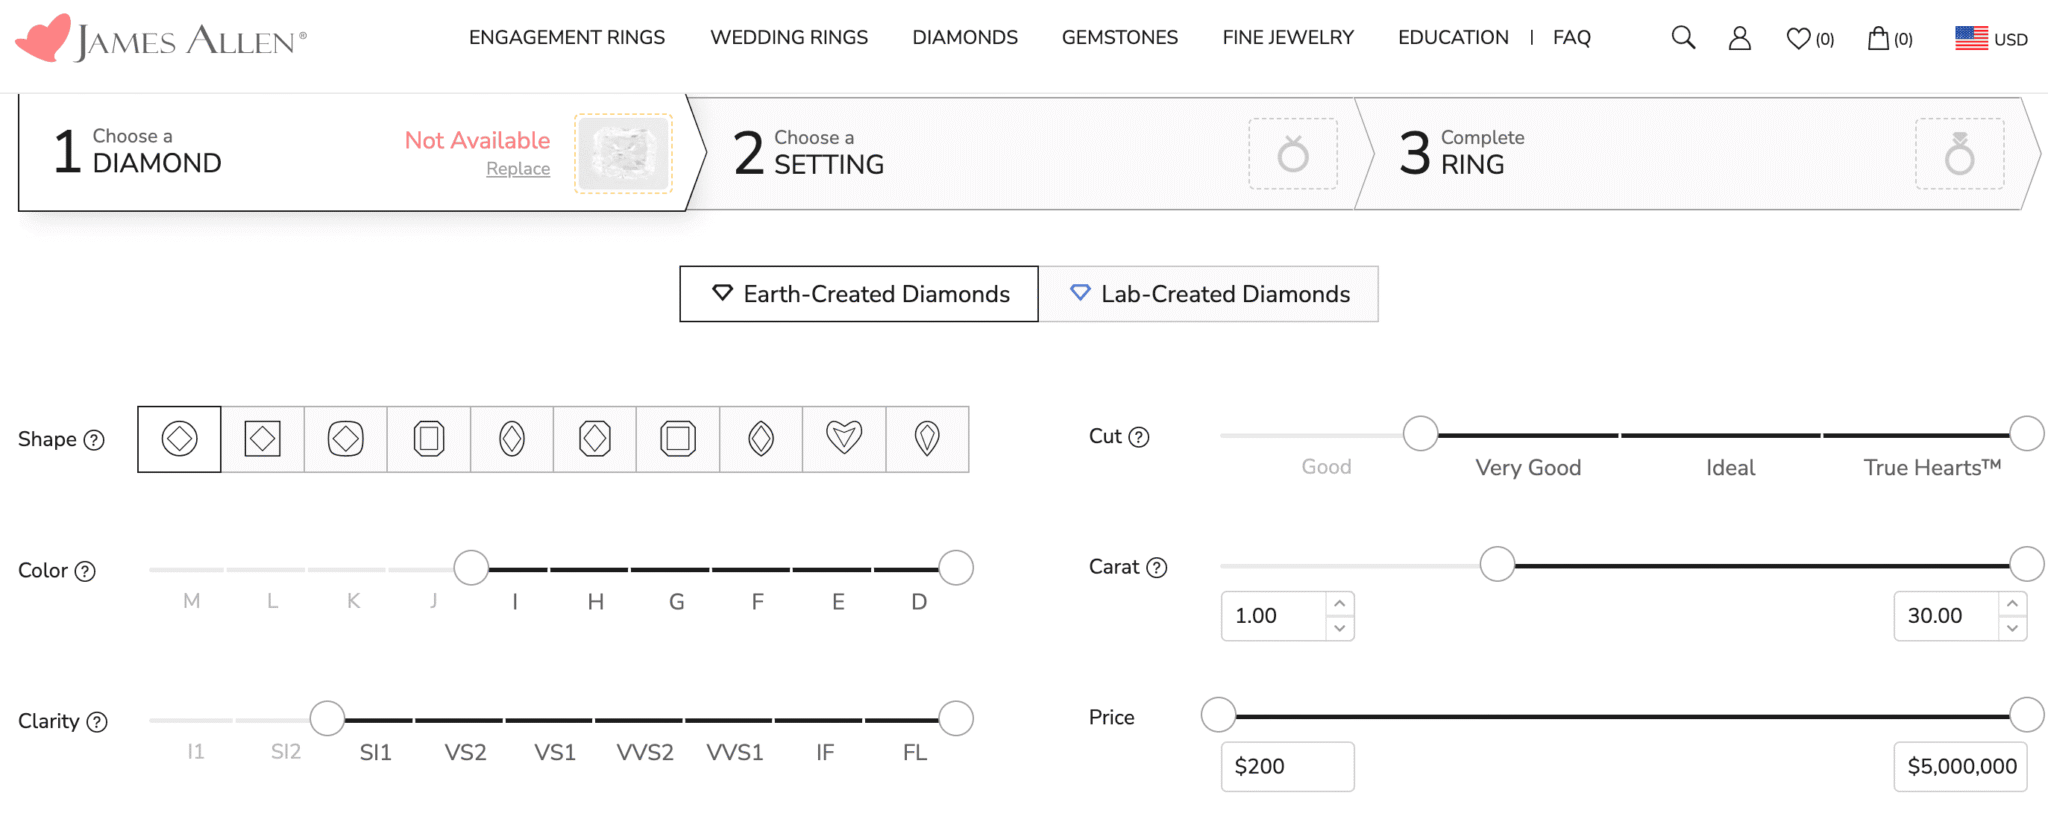The width and height of the screenshot is (2048, 834).
Task: Open the site search magnifier
Action: [1683, 38]
